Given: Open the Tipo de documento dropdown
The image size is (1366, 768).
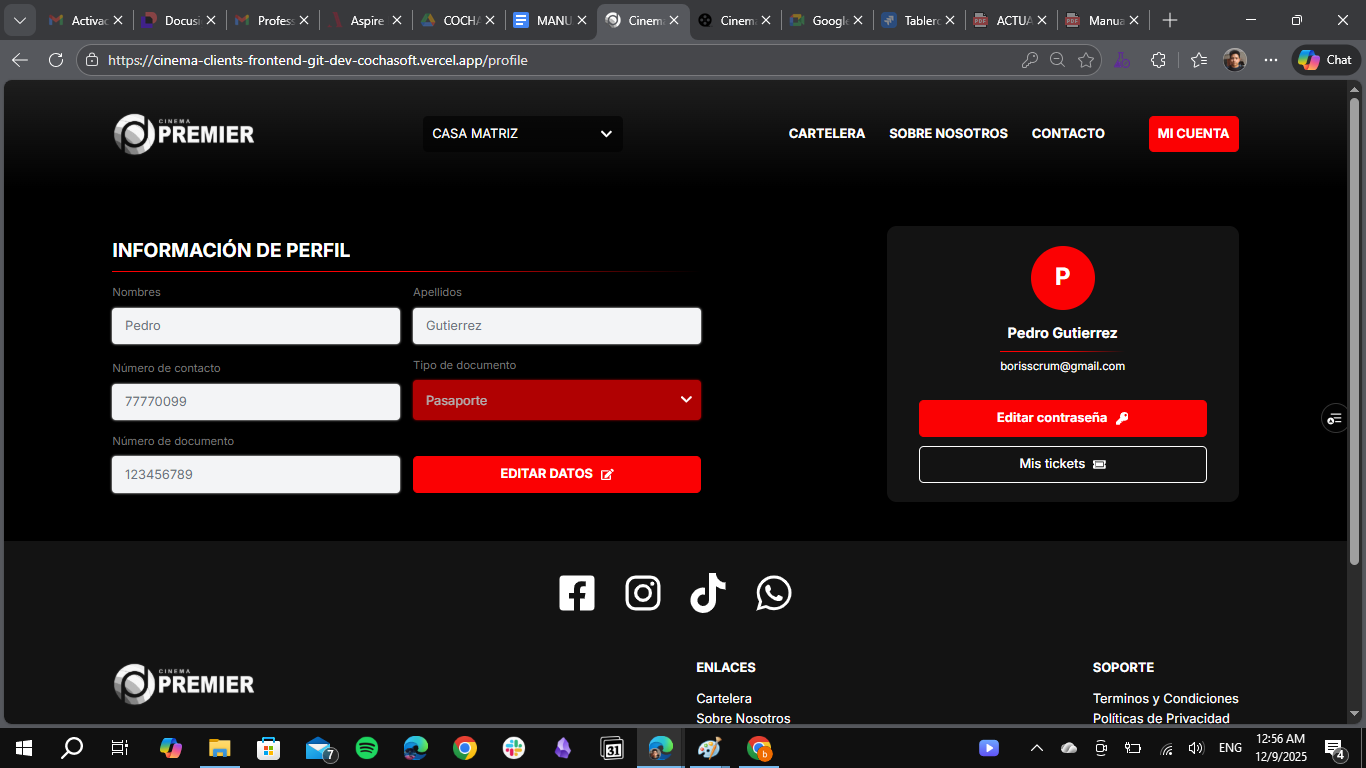Looking at the screenshot, I should (x=557, y=400).
